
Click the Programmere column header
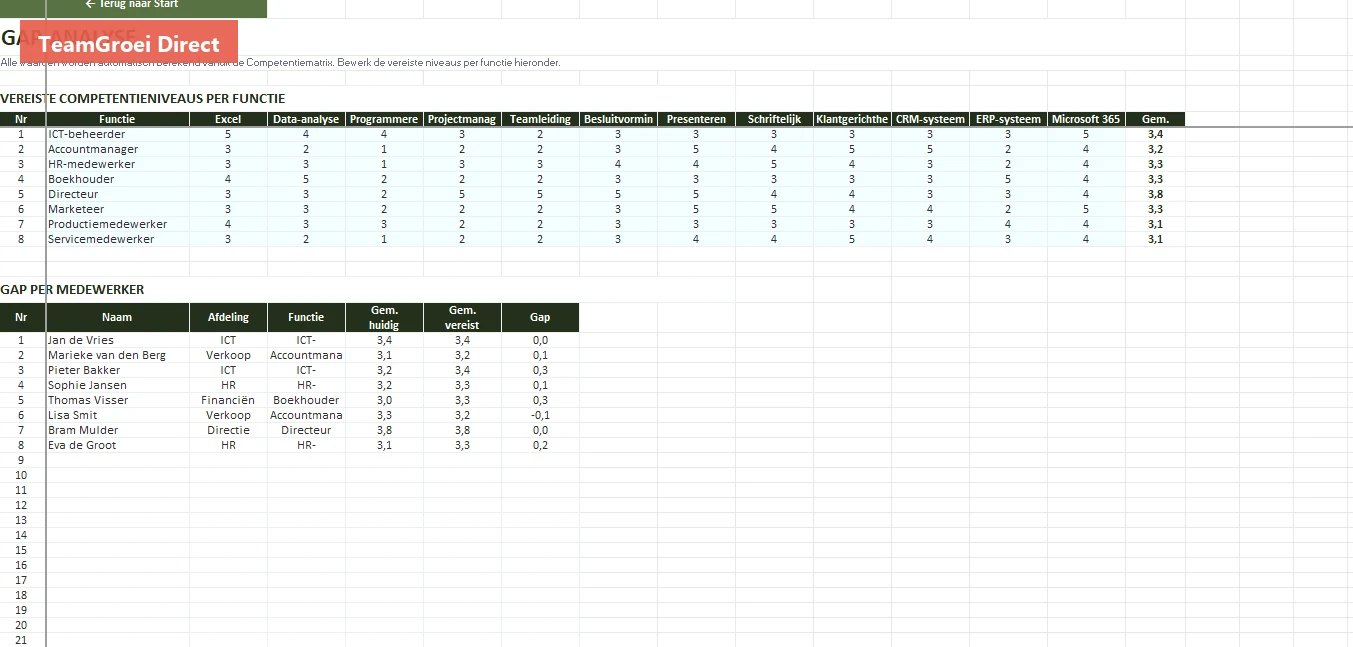point(384,119)
